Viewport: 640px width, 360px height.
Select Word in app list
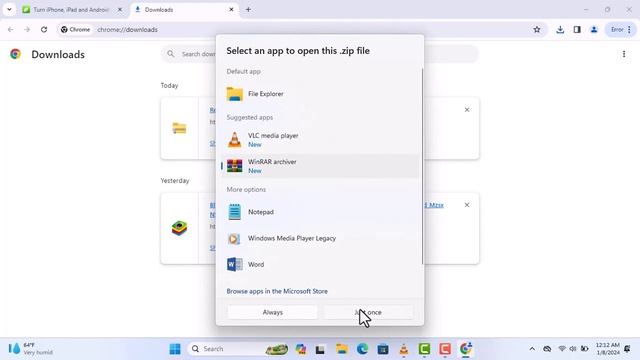(x=320, y=264)
